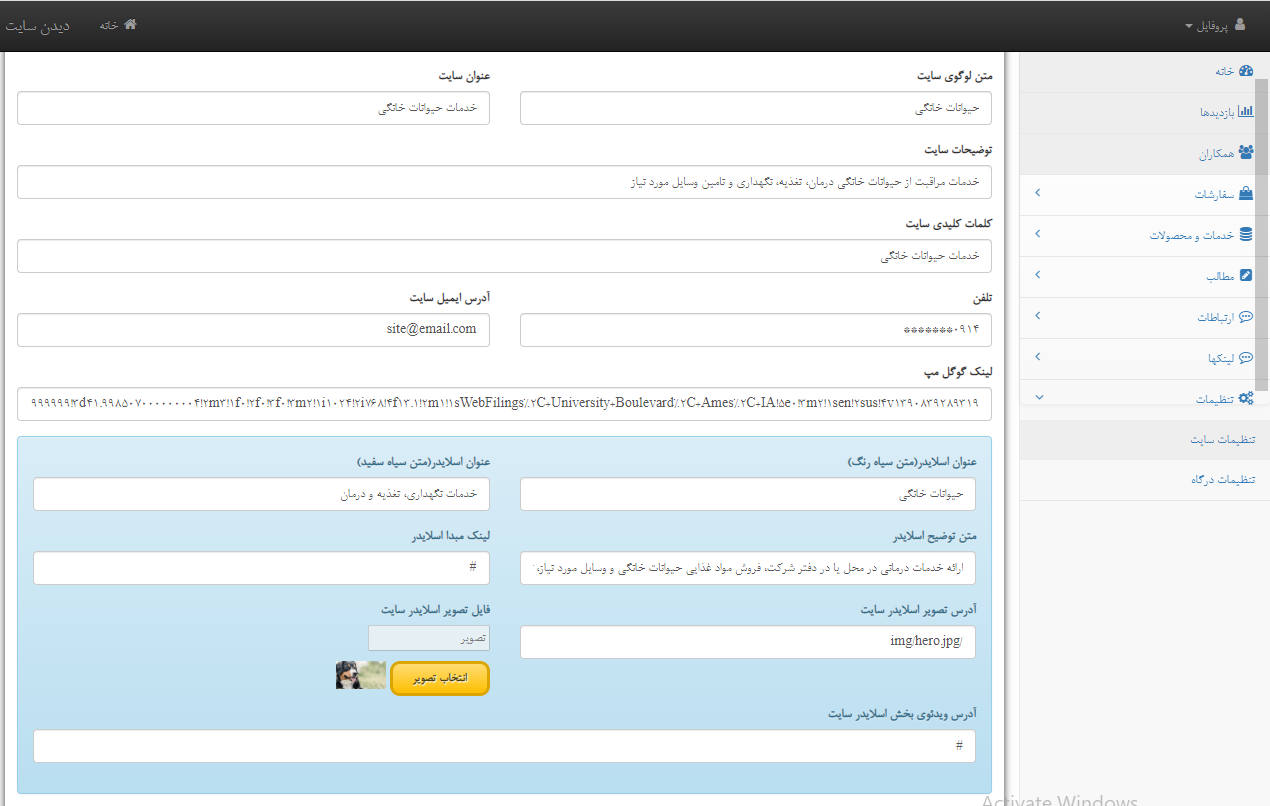Follow the دیدن سایت link in navbar
This screenshot has height=806, width=1270.
(37, 26)
